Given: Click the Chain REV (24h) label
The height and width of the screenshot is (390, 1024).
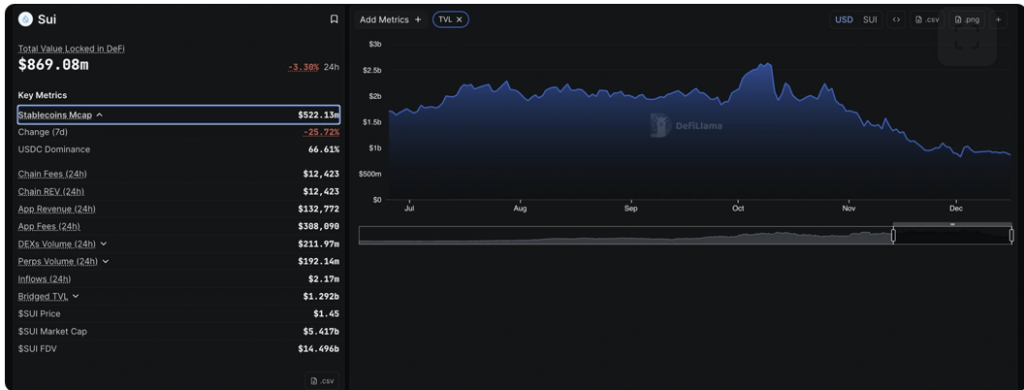Looking at the screenshot, I should (x=51, y=191).
